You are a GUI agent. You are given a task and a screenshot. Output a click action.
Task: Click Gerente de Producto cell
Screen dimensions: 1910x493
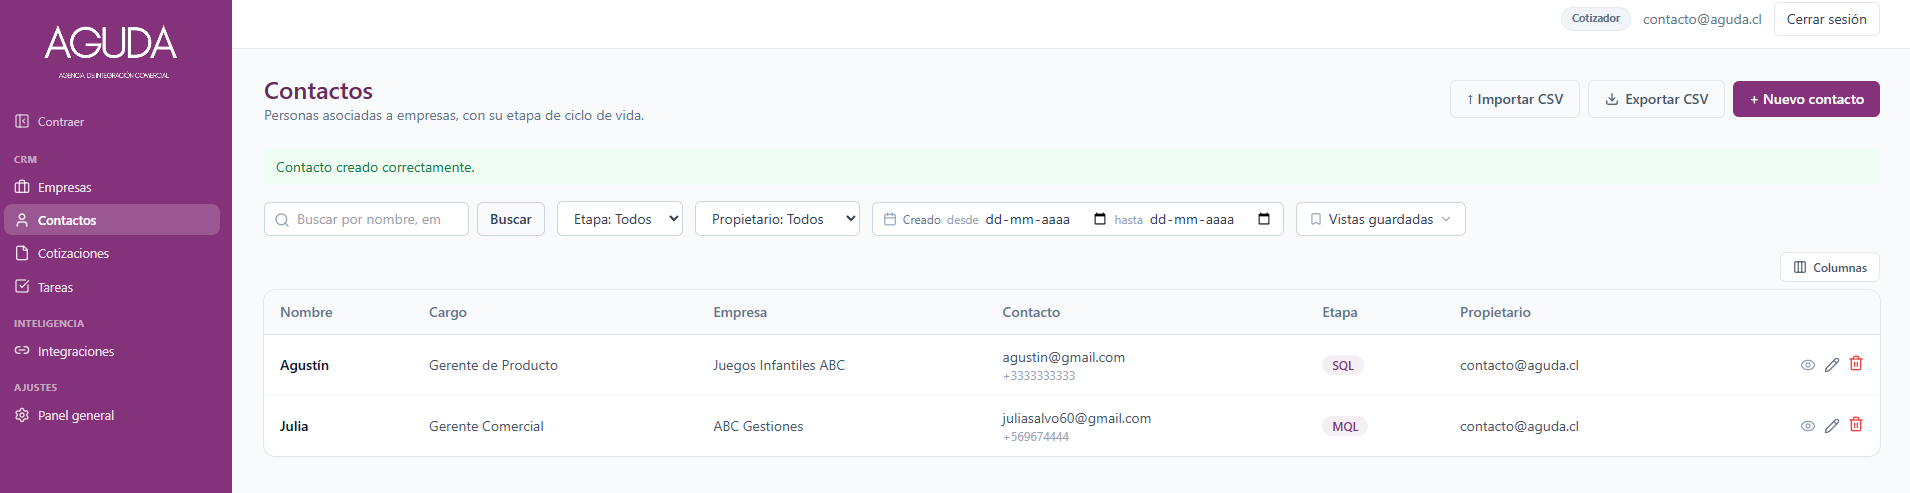click(493, 365)
